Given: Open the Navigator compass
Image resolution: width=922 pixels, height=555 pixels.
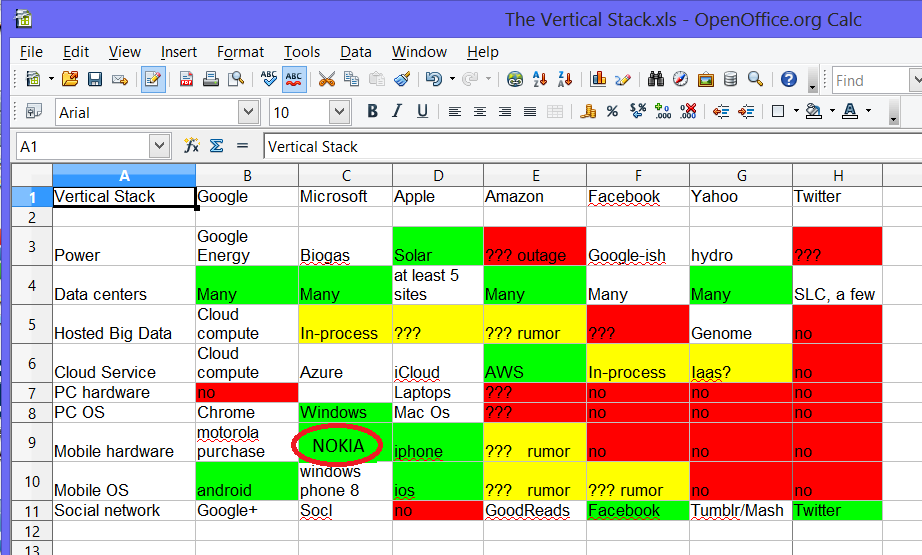Looking at the screenshot, I should (680, 79).
